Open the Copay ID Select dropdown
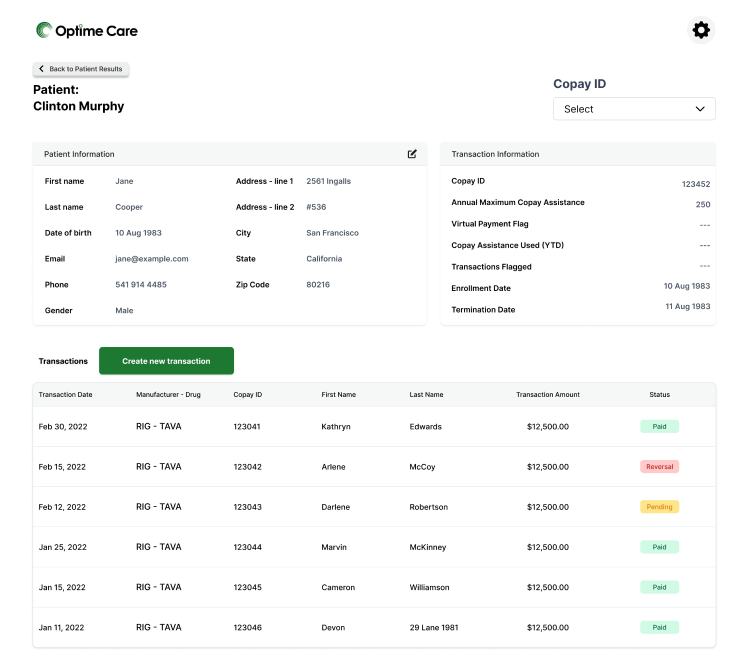 tap(634, 109)
